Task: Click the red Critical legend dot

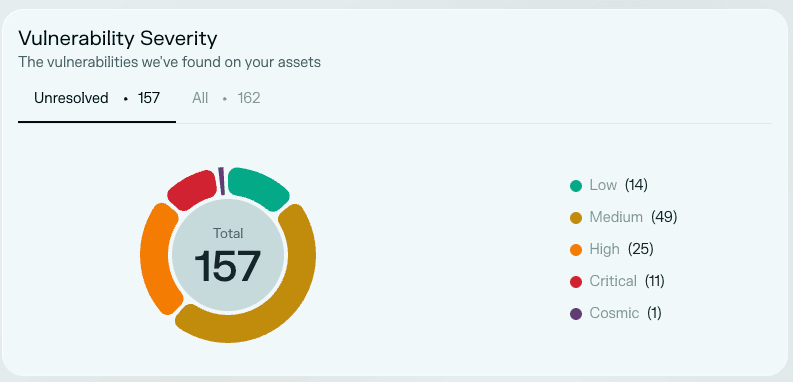Action: tap(576, 282)
